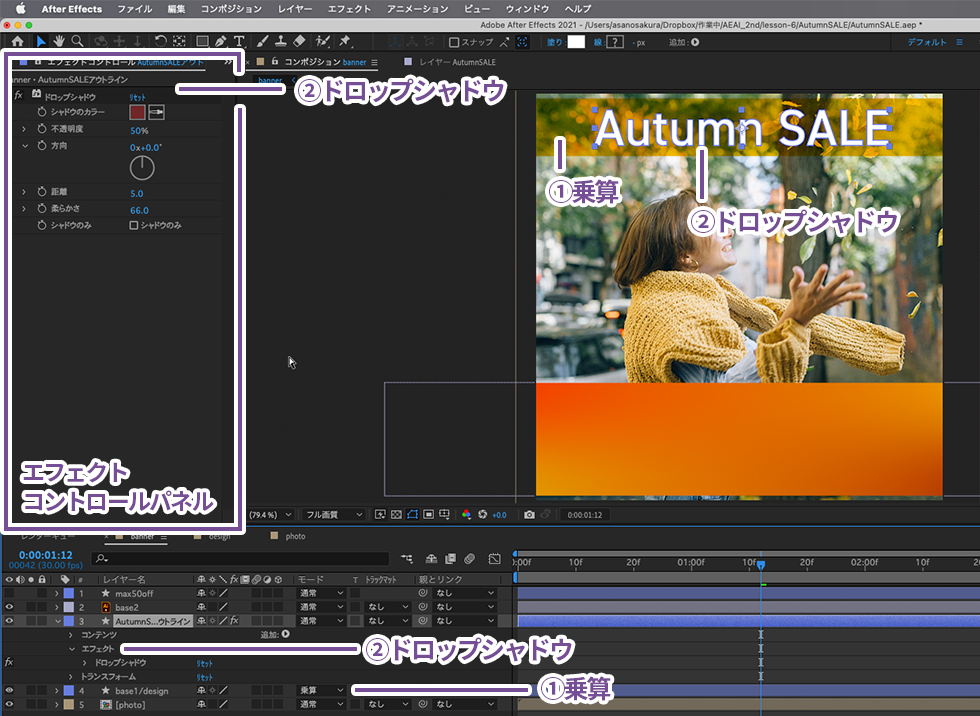Click the shadow color red swatch
Viewport: 980px width, 716px height.
137,112
